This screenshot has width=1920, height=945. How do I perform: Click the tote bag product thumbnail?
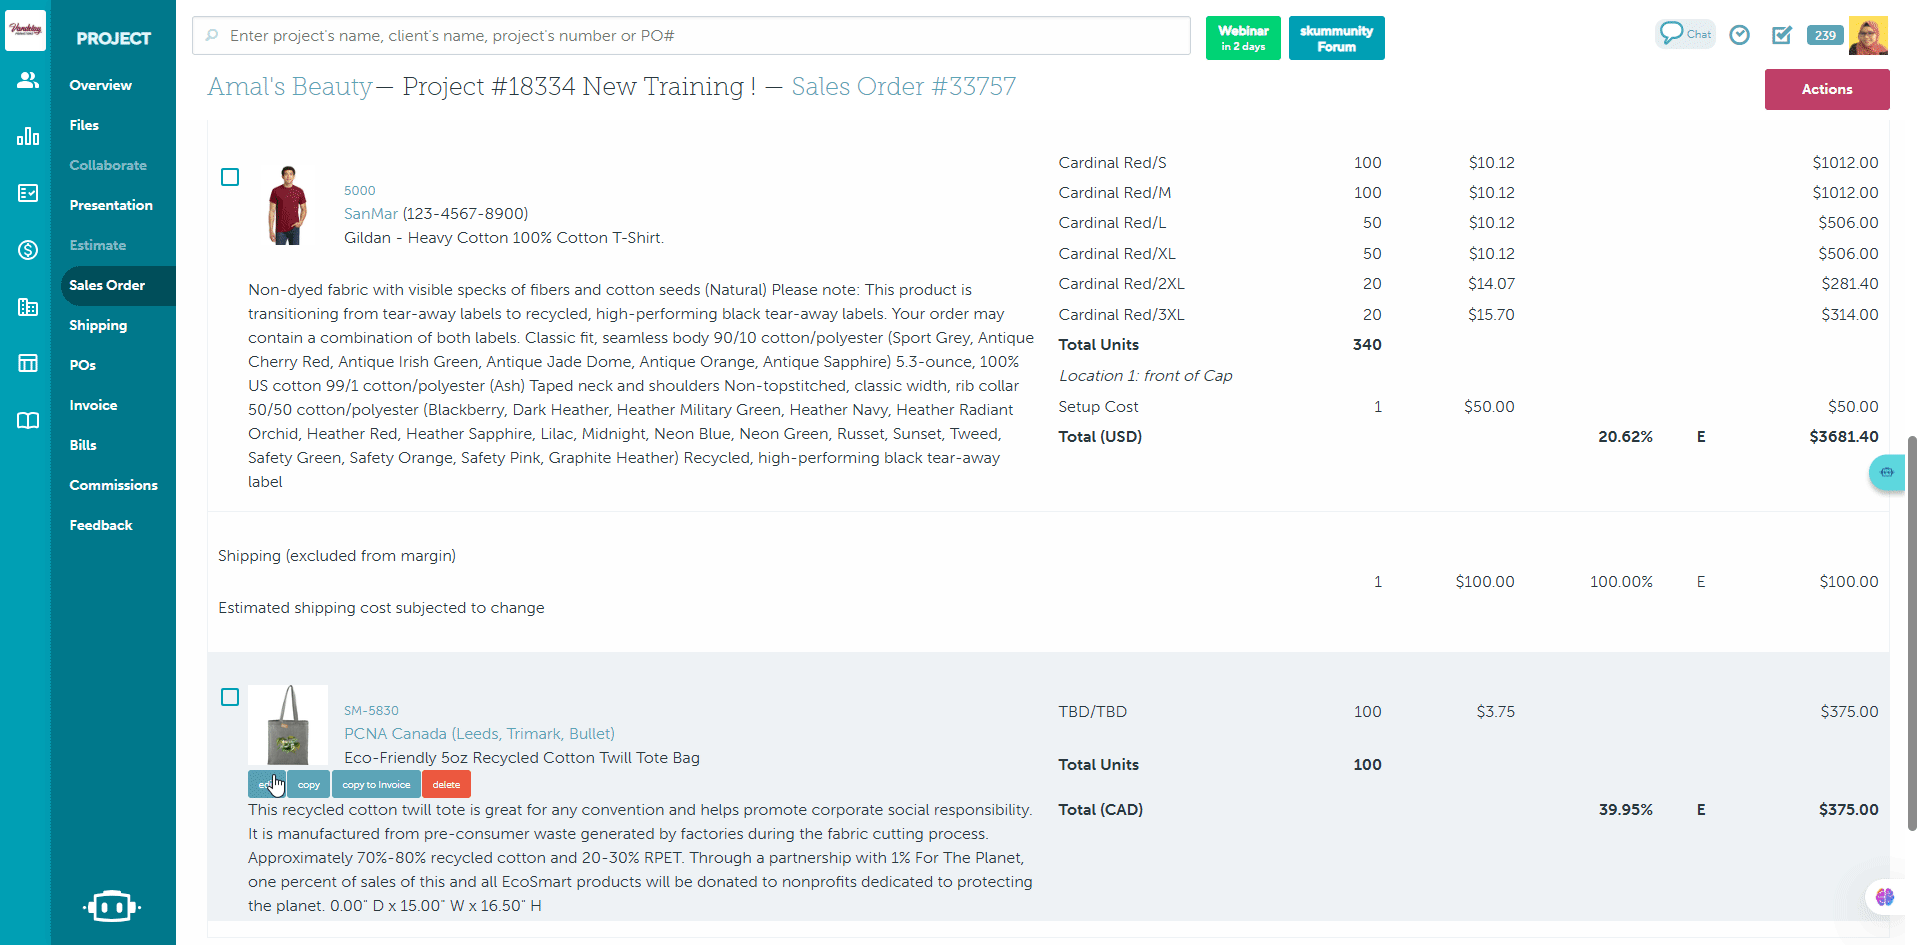click(288, 725)
